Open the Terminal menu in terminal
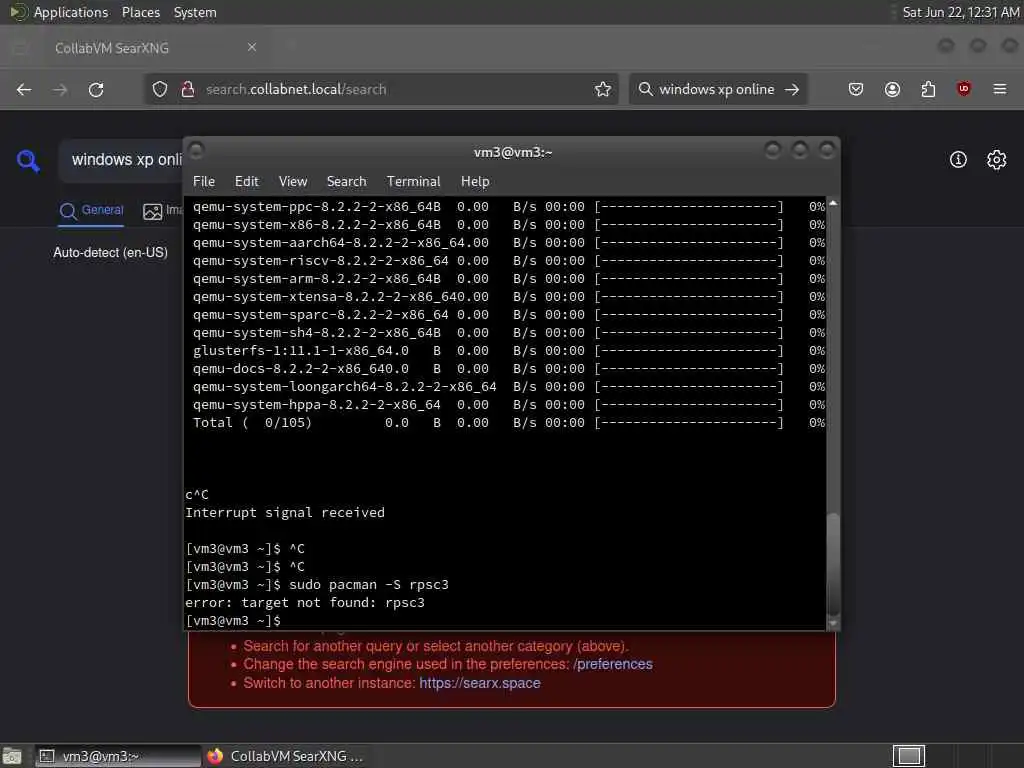The image size is (1024, 768). [x=413, y=182]
